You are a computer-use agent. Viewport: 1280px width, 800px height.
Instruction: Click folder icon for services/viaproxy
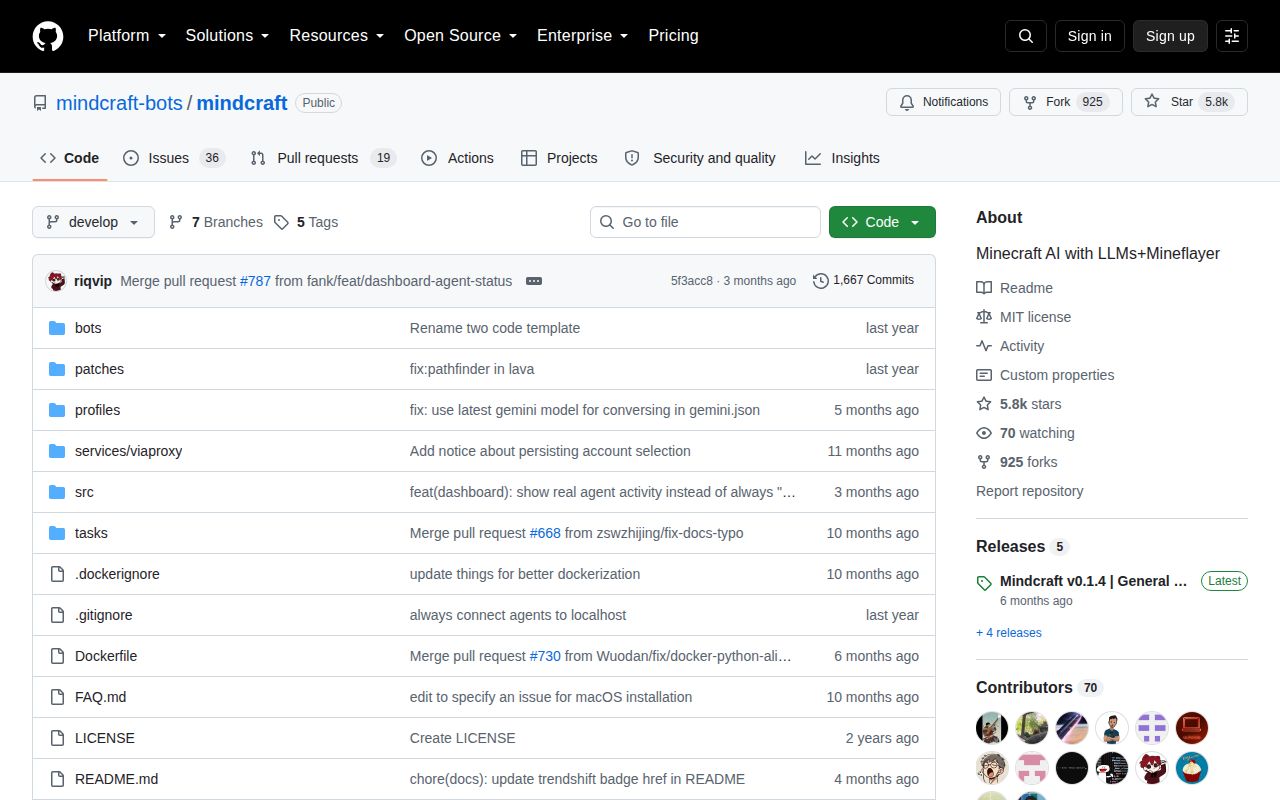[57, 451]
